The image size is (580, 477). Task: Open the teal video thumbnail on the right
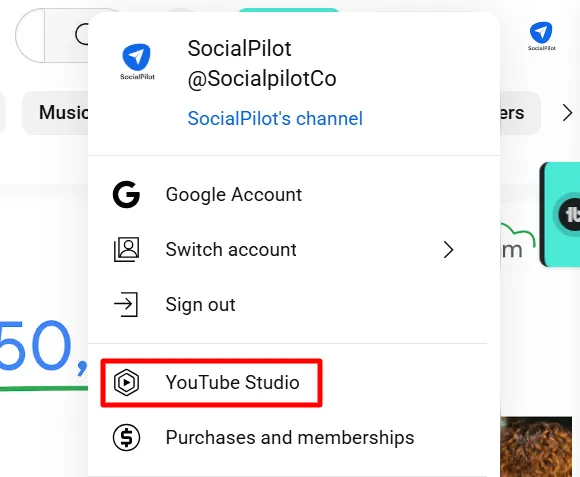click(560, 214)
